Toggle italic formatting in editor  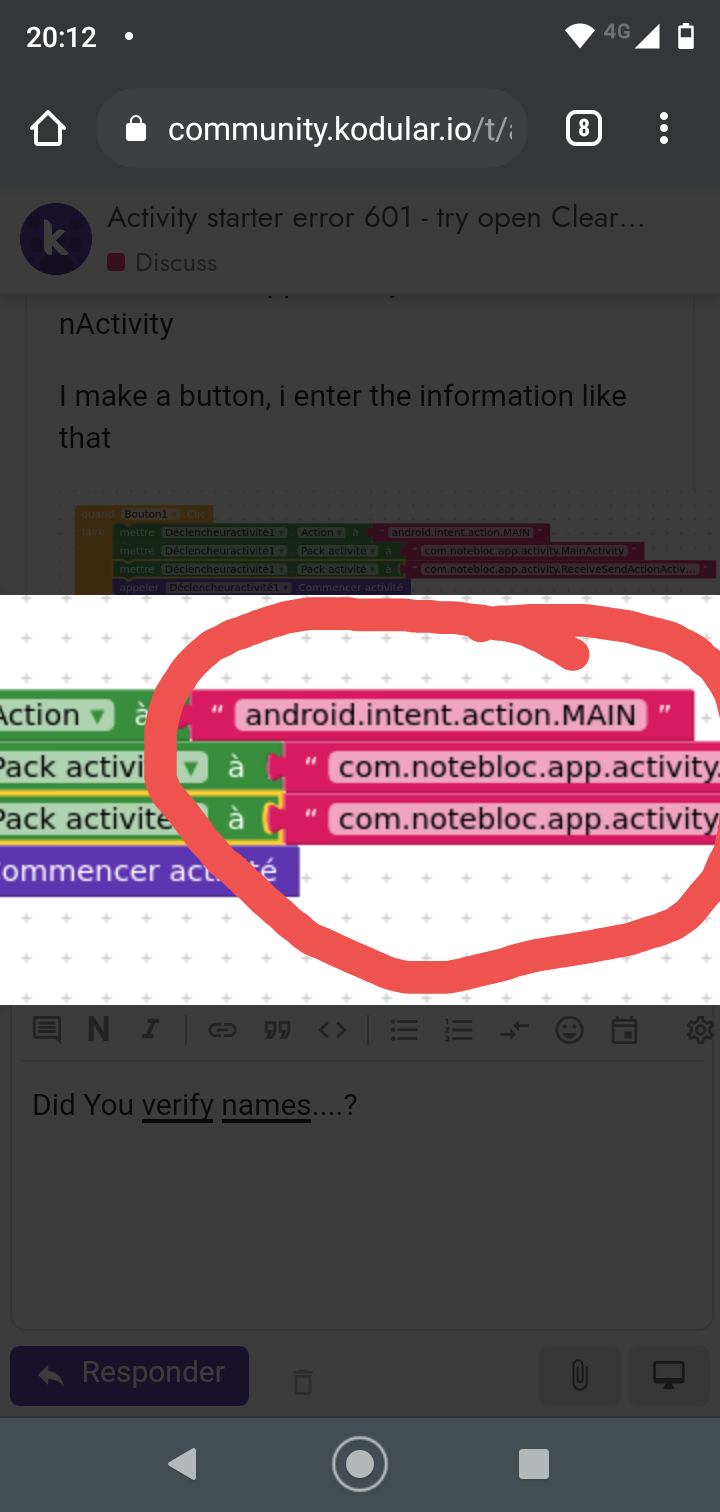150,1029
